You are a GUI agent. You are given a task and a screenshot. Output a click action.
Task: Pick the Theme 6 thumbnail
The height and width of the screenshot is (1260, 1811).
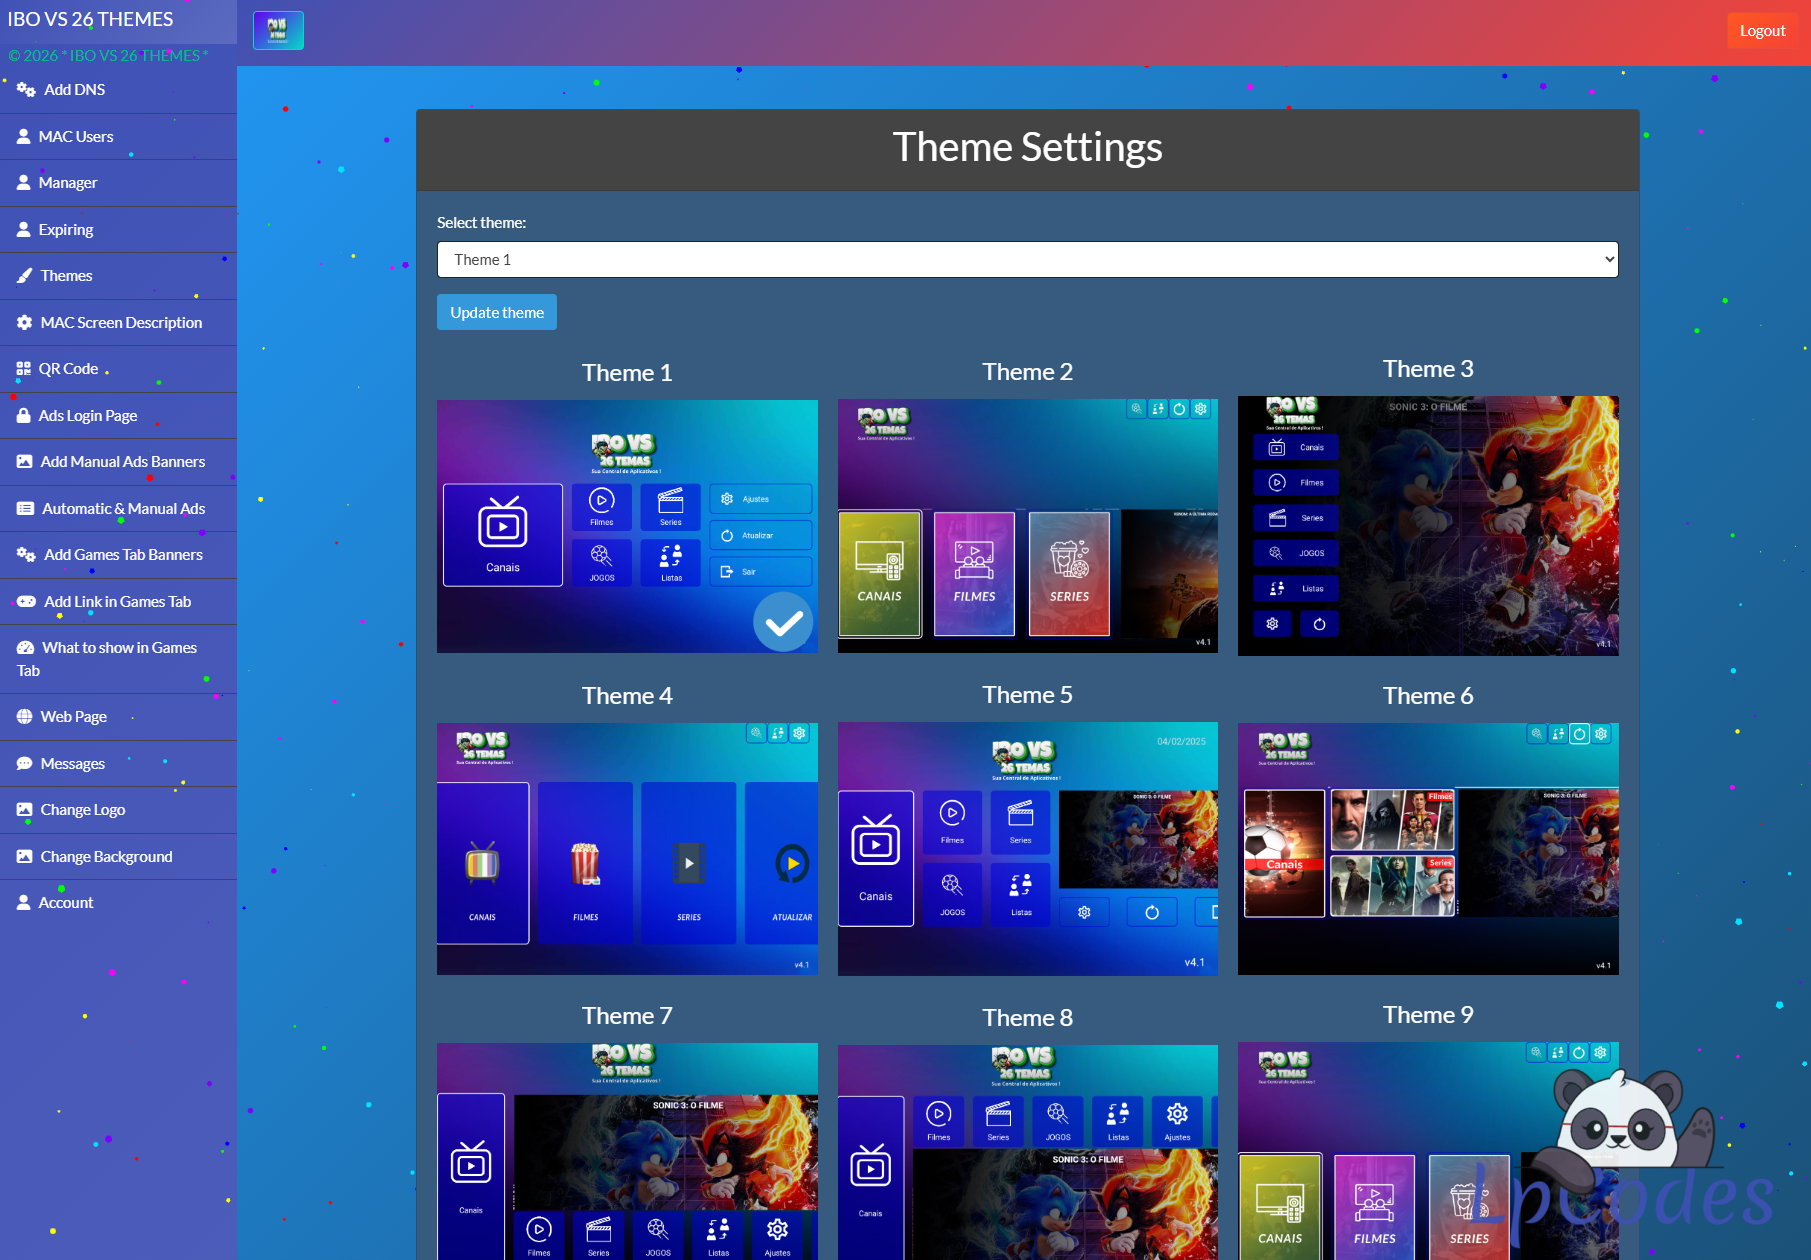(1427, 848)
